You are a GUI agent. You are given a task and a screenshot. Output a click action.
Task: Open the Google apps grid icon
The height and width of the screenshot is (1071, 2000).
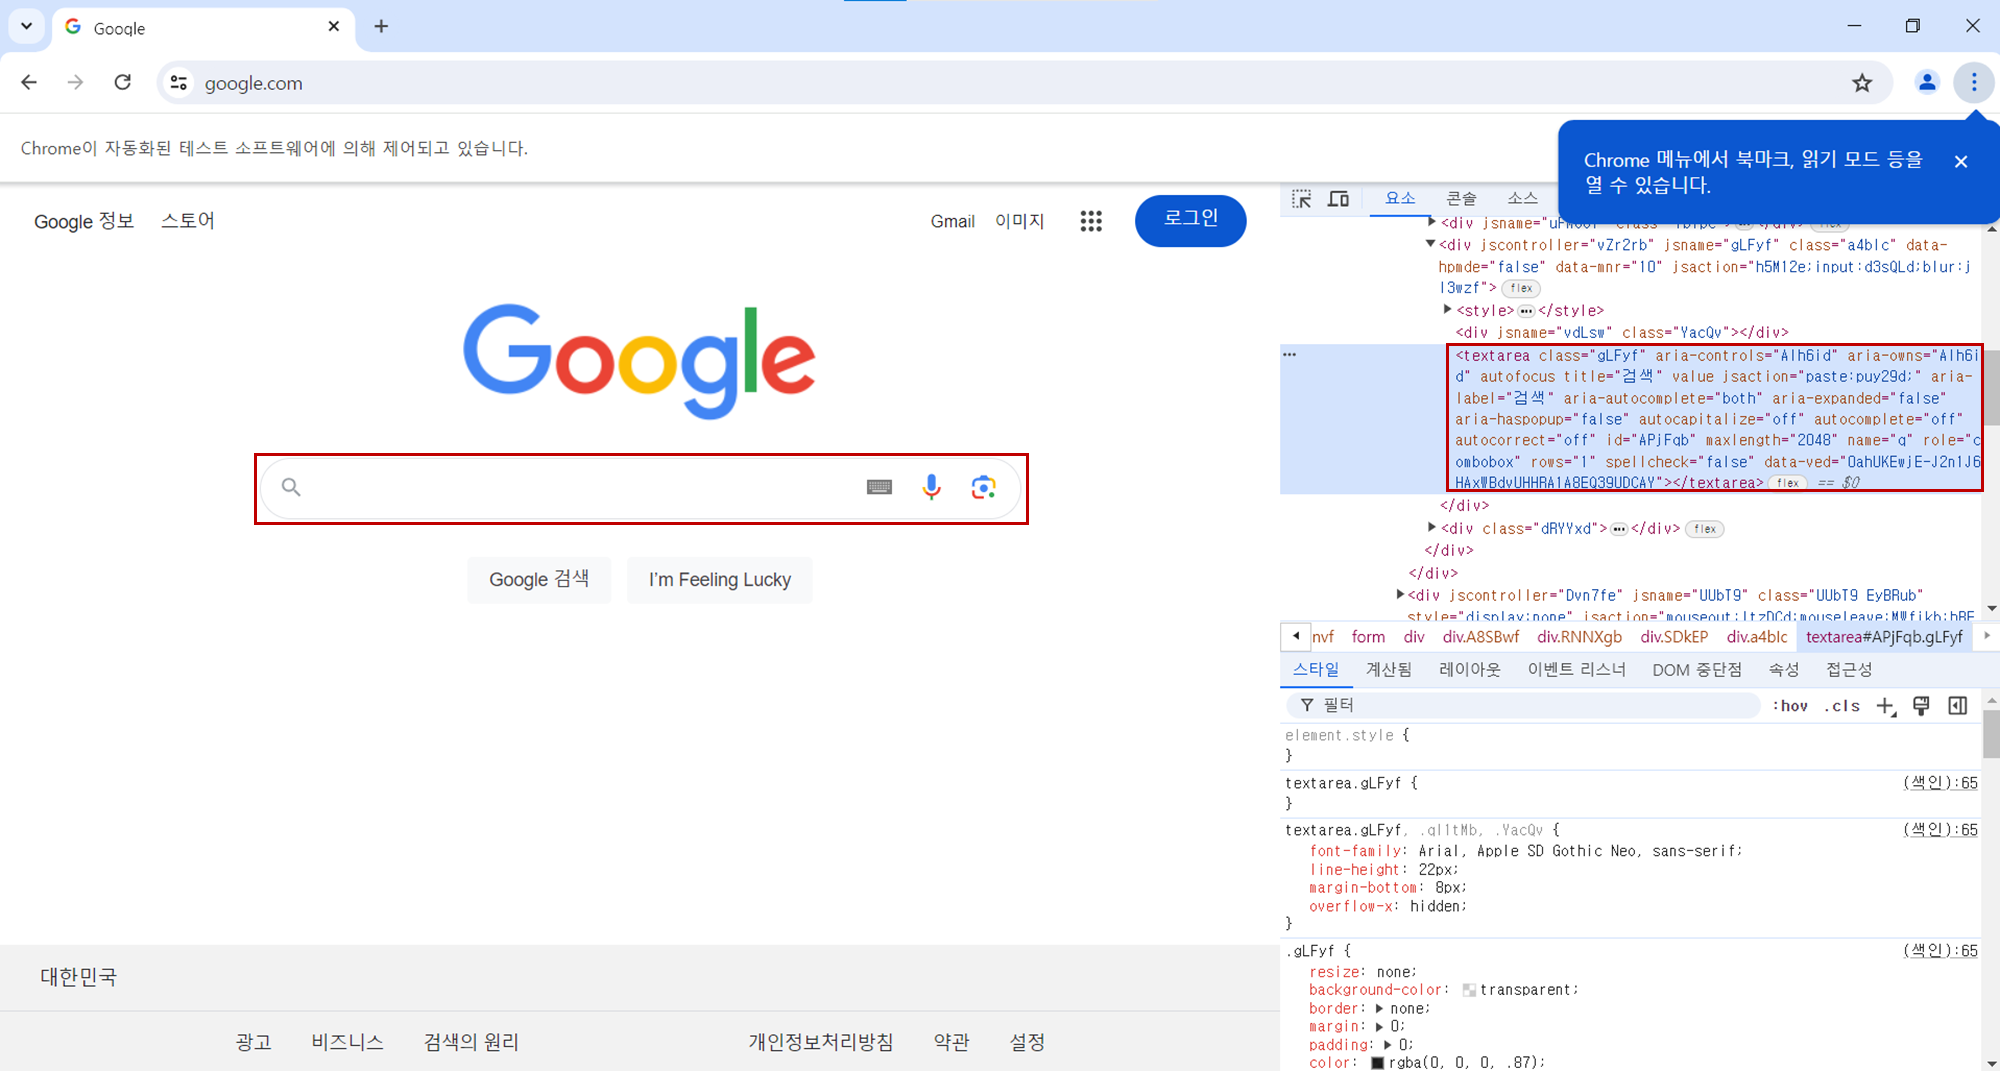pos(1091,221)
